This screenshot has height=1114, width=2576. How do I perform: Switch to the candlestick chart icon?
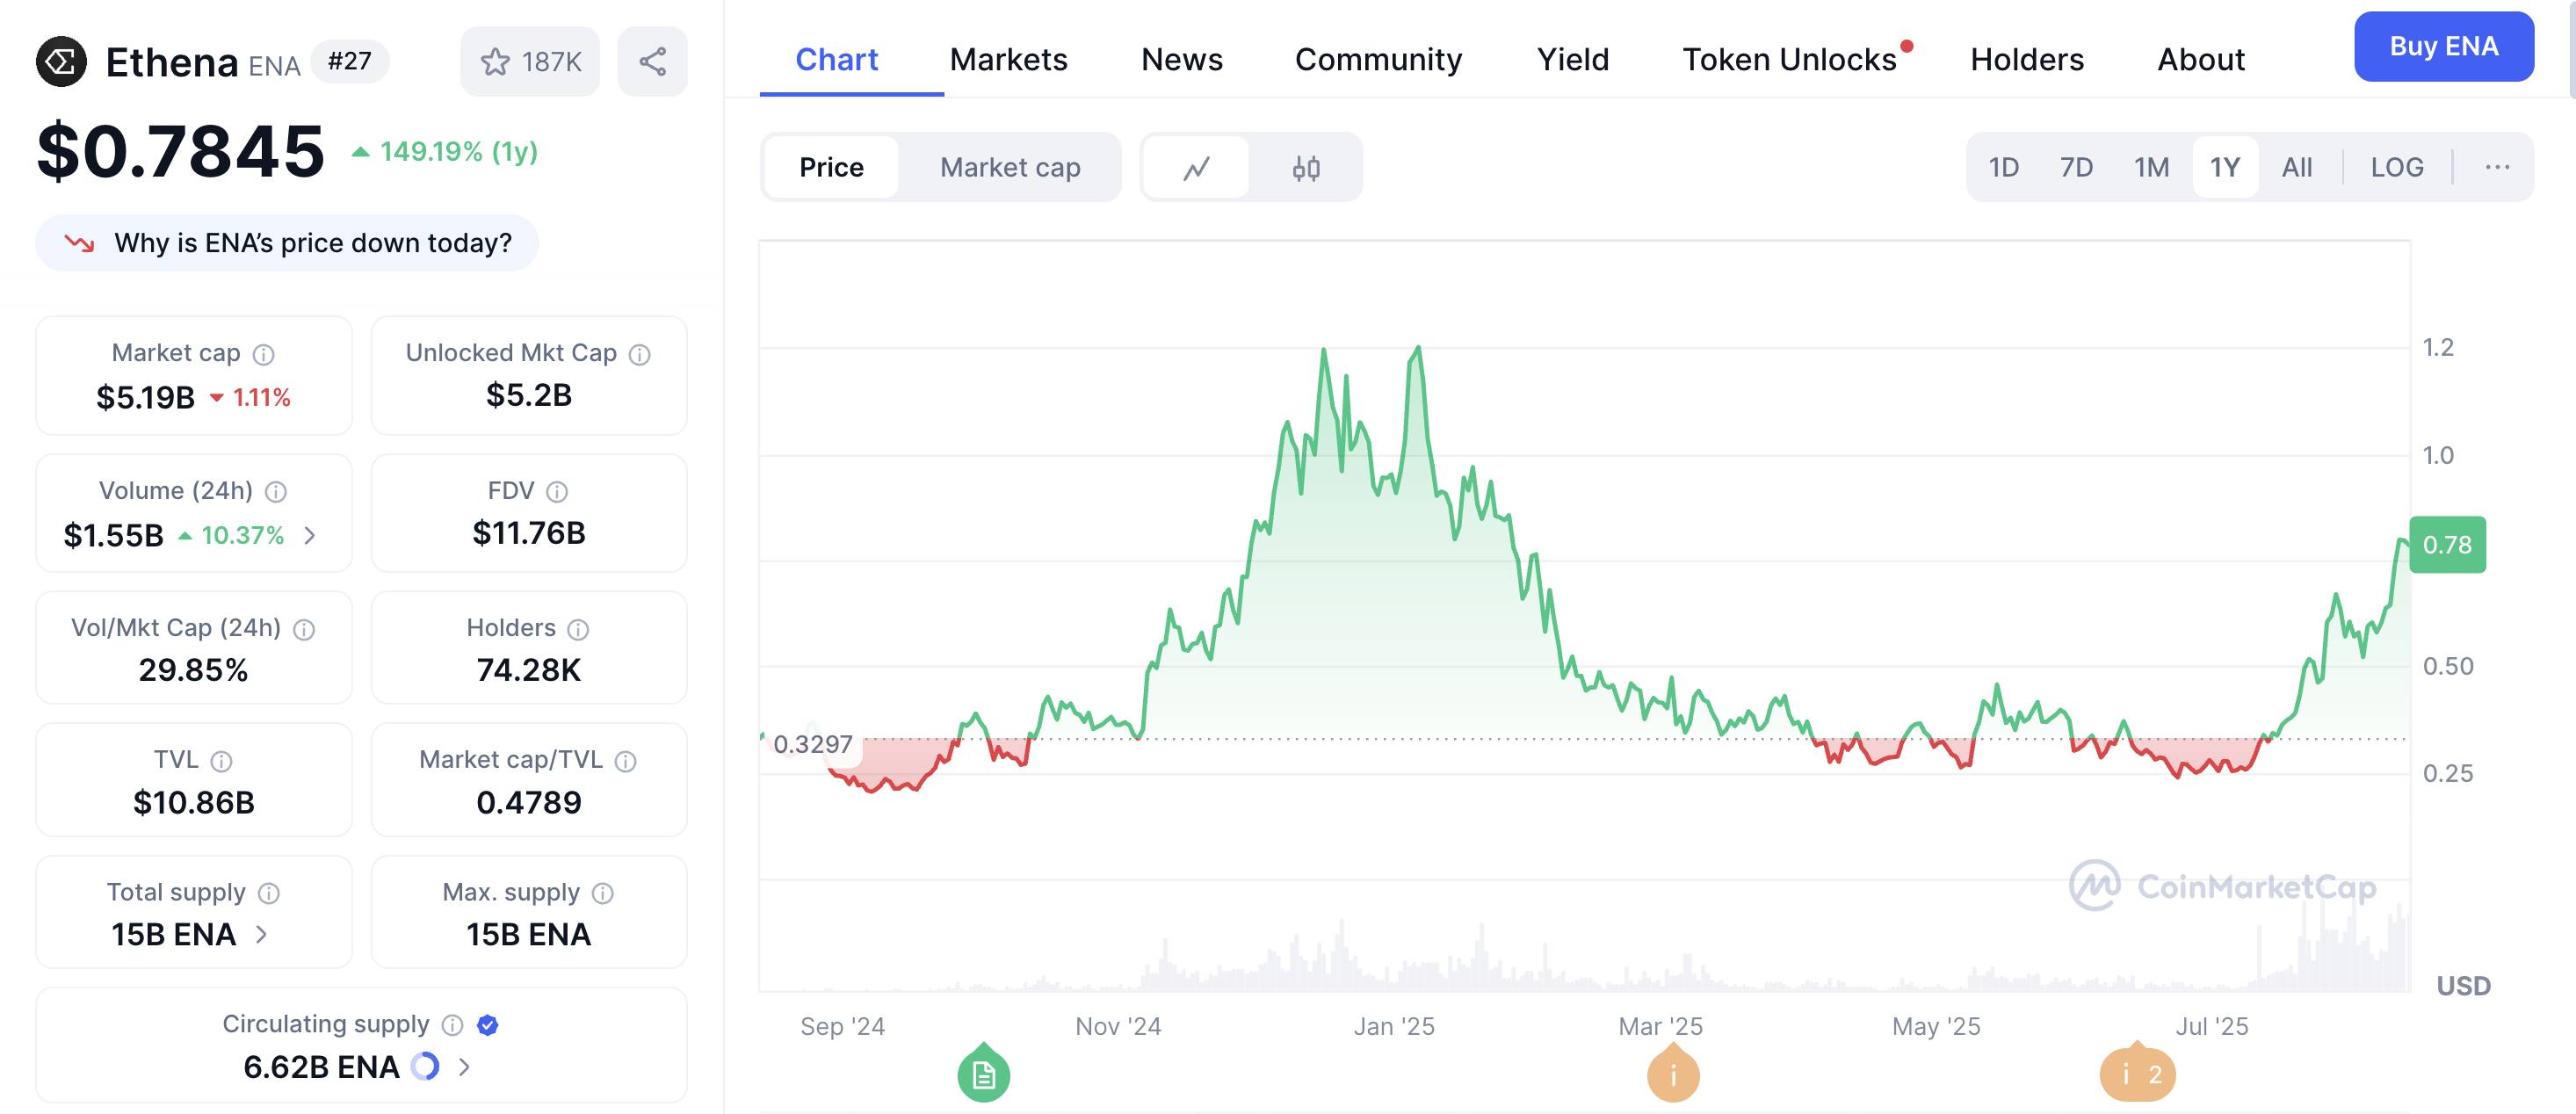click(x=1306, y=168)
